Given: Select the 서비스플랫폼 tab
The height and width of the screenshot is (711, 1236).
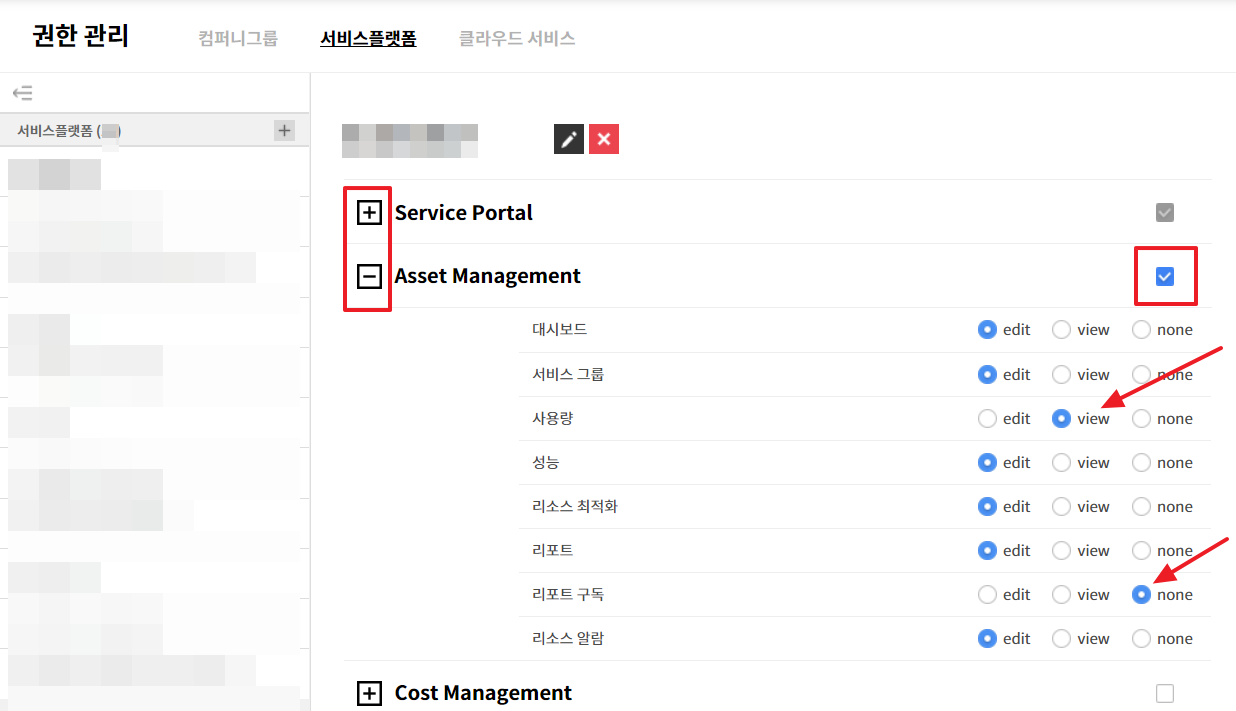Looking at the screenshot, I should (x=368, y=39).
